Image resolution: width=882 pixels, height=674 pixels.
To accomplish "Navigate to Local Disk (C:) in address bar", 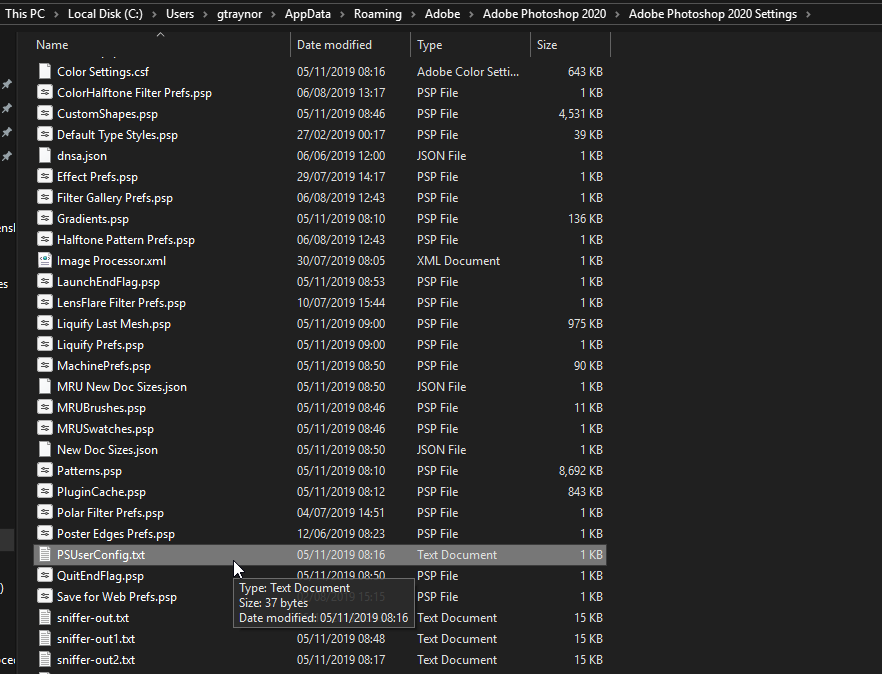I will 105,14.
